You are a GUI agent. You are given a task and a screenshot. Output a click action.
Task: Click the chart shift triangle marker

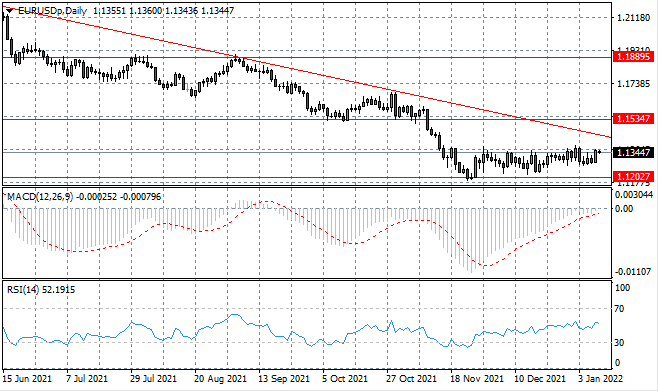click(9, 11)
